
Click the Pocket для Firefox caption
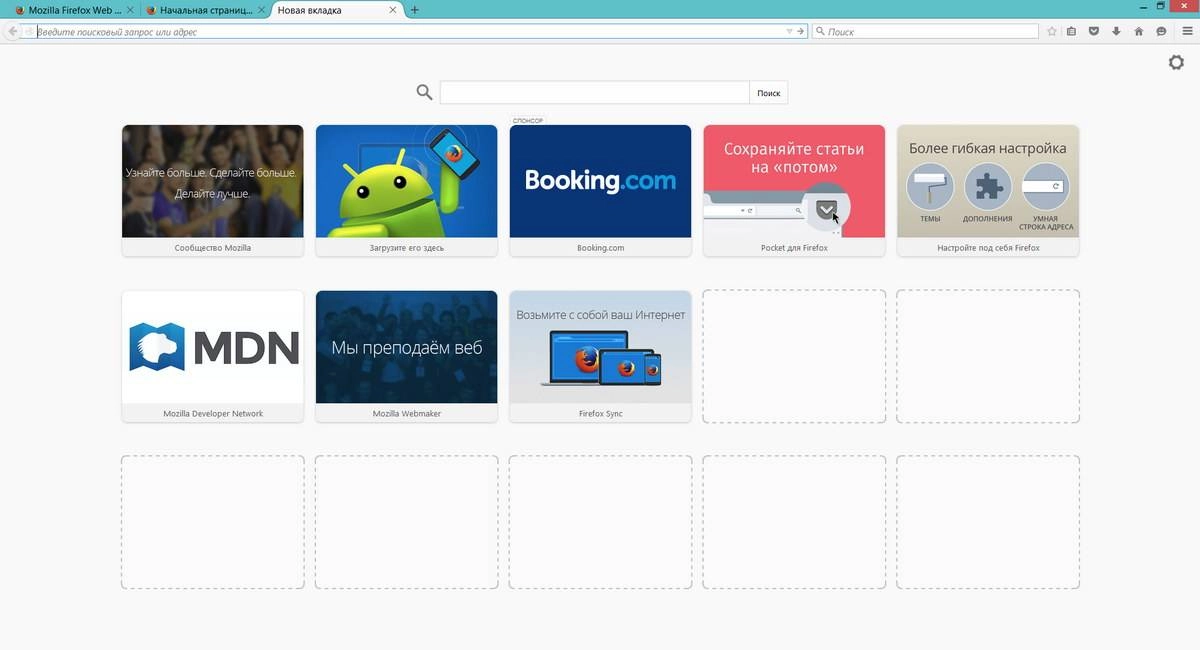(x=794, y=248)
